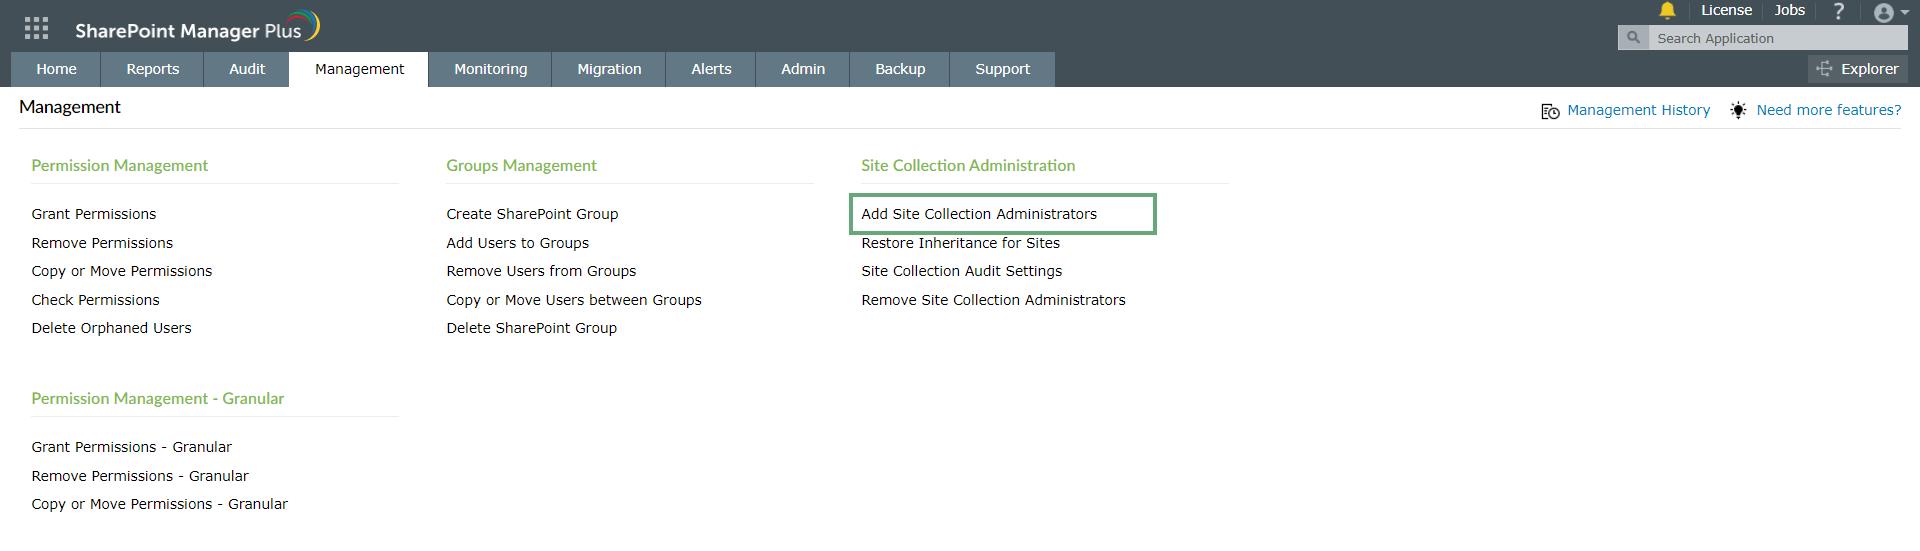Switch to the Reports tab
The height and width of the screenshot is (551, 1920).
(153, 69)
